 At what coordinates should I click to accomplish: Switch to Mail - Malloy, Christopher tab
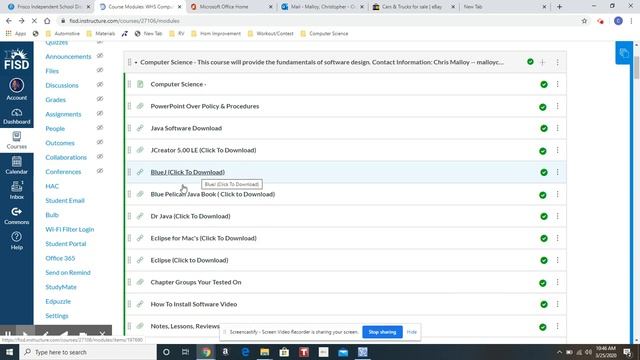click(322, 7)
